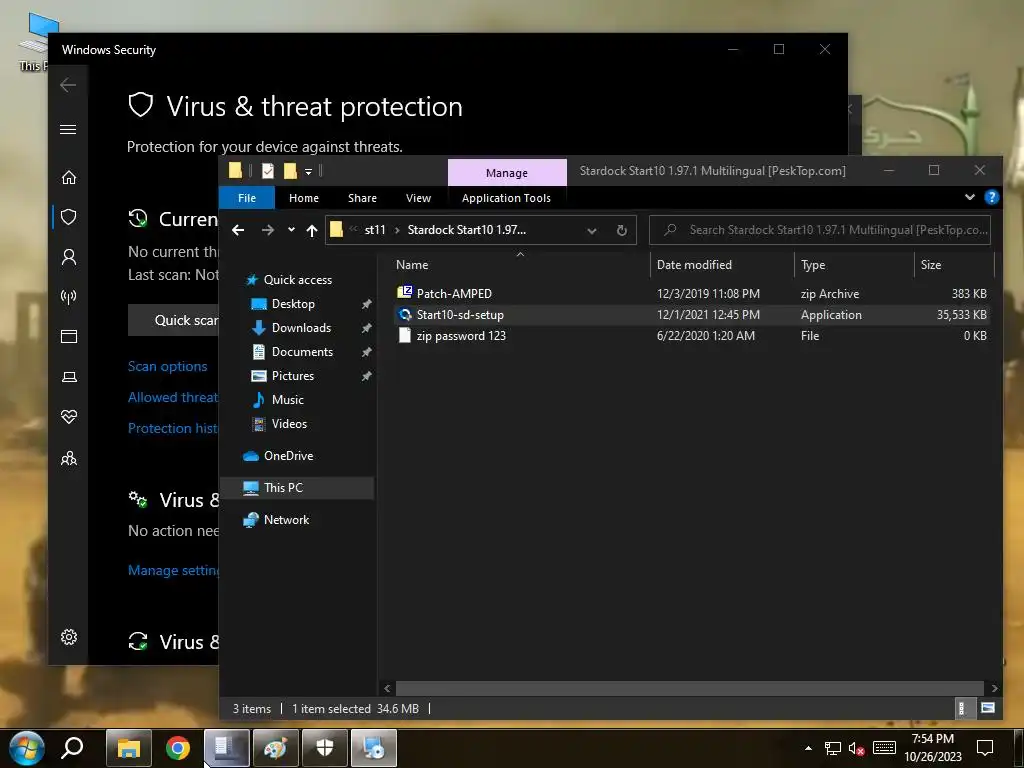The height and width of the screenshot is (768, 1024).
Task: Open Manage settings link
Action: 174,570
